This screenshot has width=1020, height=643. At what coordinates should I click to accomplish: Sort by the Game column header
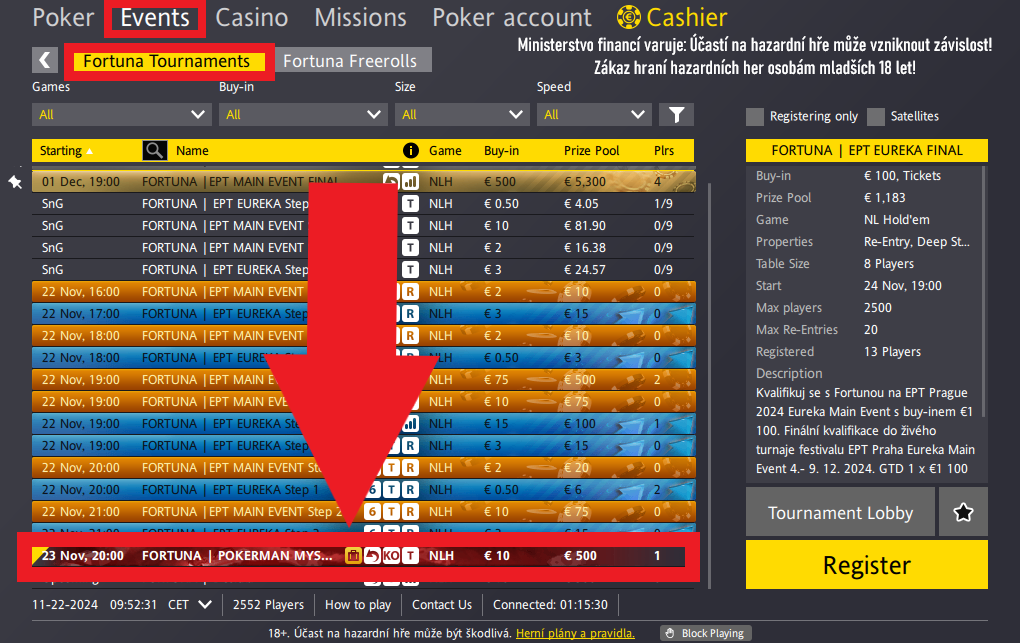[445, 150]
